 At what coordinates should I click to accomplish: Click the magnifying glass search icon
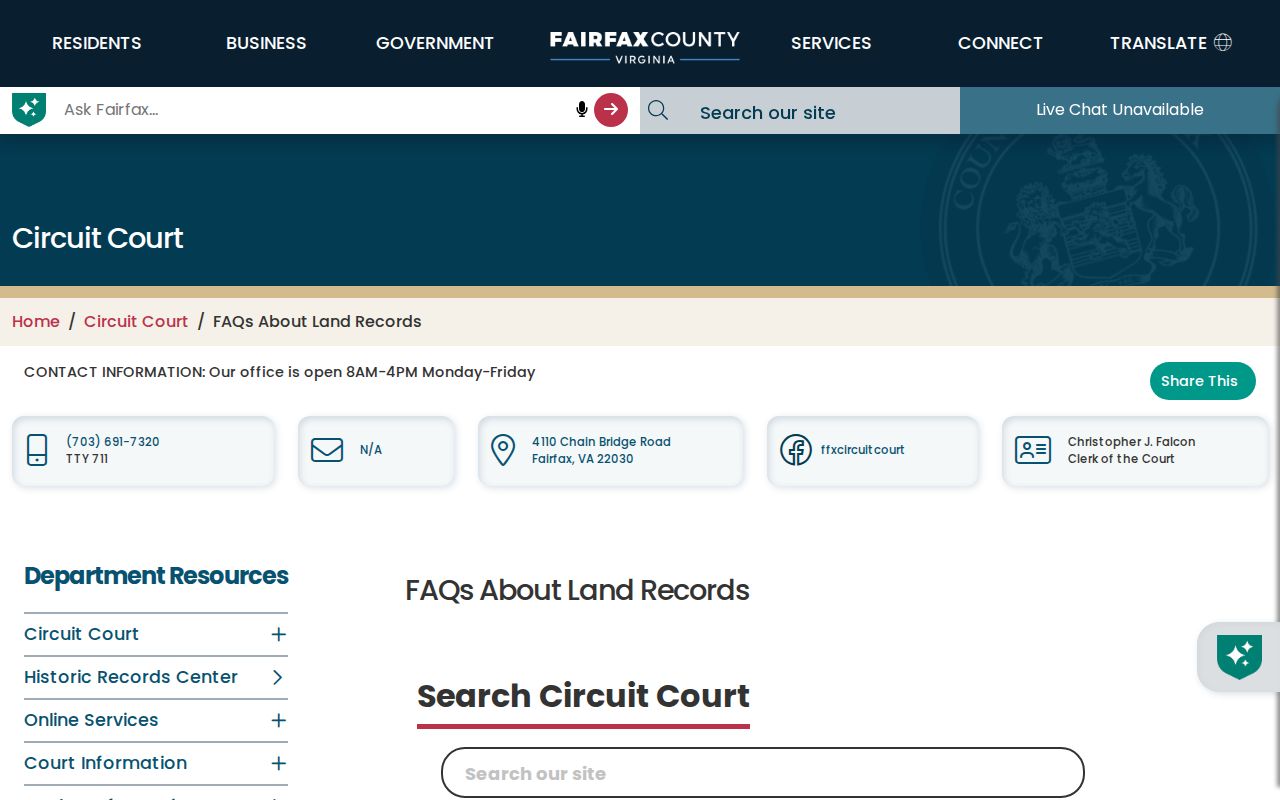pyautogui.click(x=657, y=110)
